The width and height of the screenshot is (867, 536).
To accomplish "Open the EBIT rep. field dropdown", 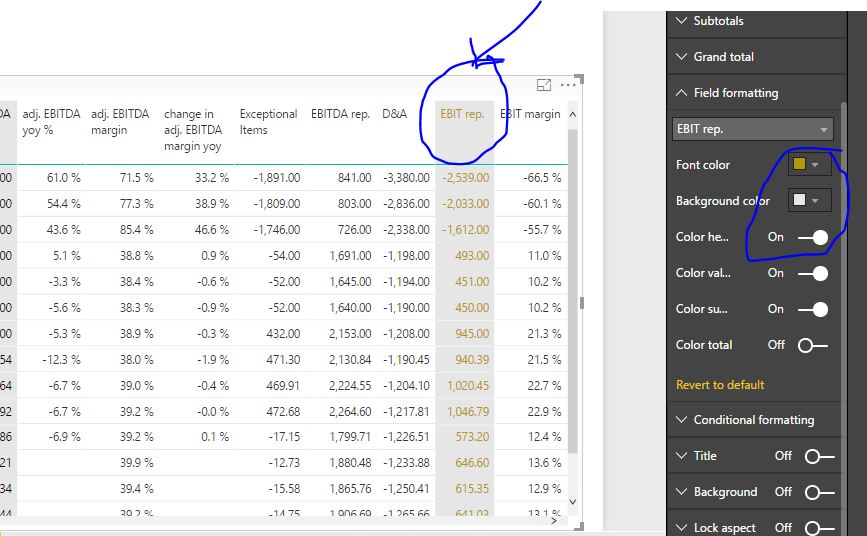I will pos(753,129).
